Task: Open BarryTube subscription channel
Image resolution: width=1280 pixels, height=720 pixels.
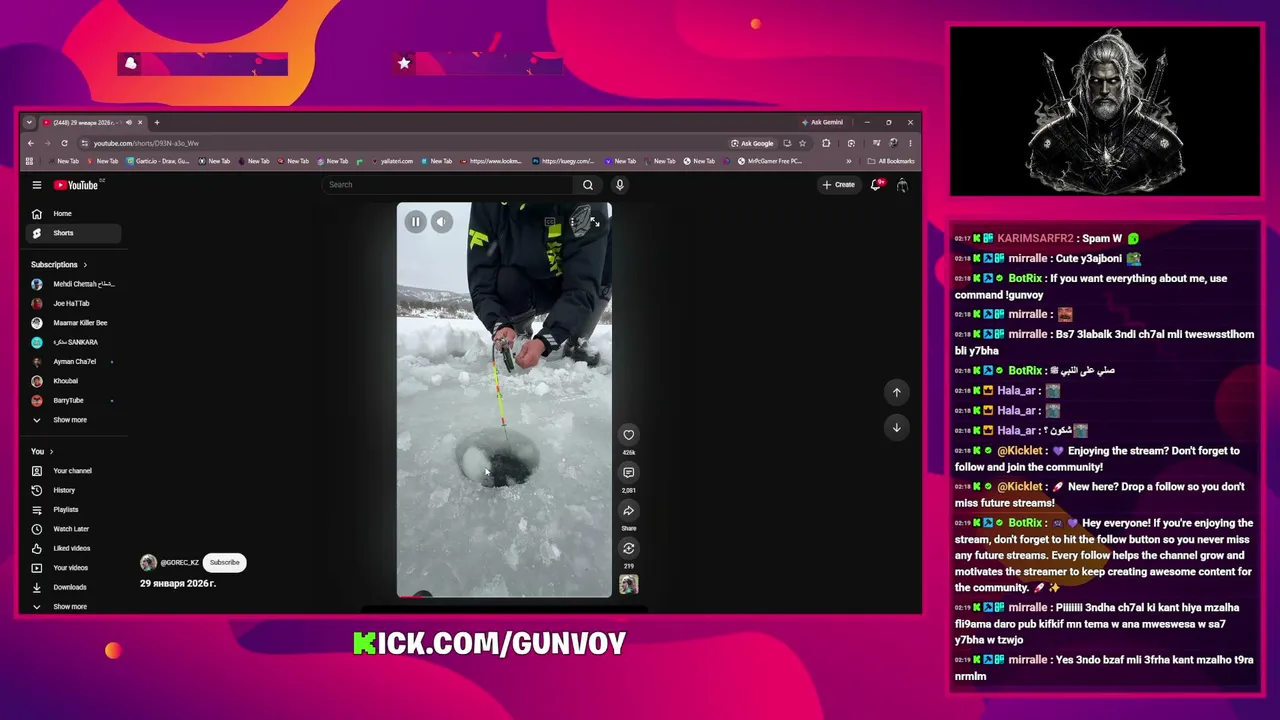Action: (74, 401)
